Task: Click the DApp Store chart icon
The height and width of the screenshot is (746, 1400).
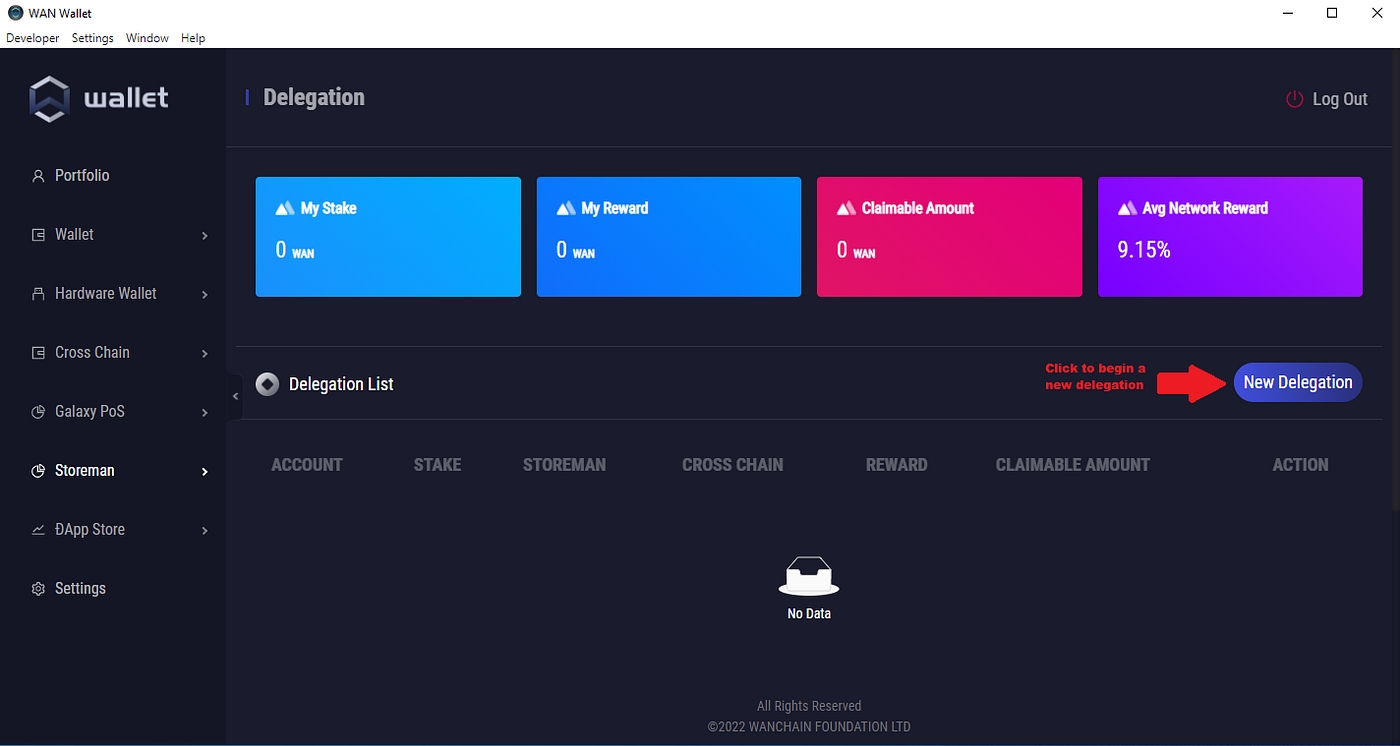Action: tap(38, 530)
